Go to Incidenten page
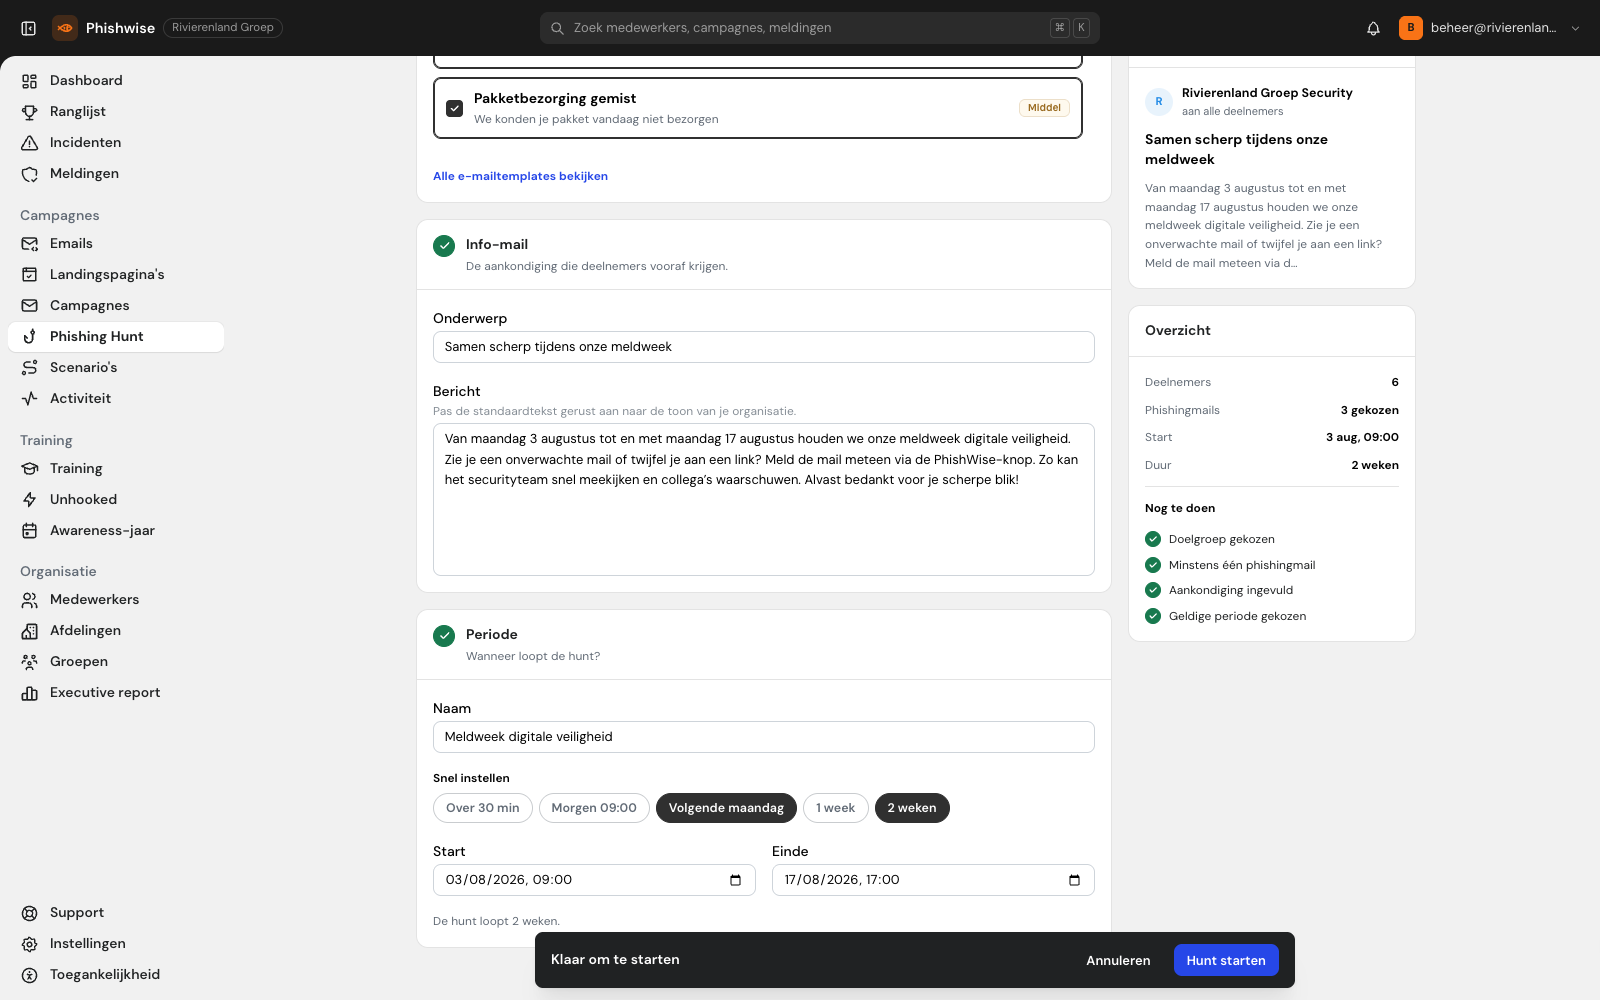The width and height of the screenshot is (1600, 1000). pos(116,143)
